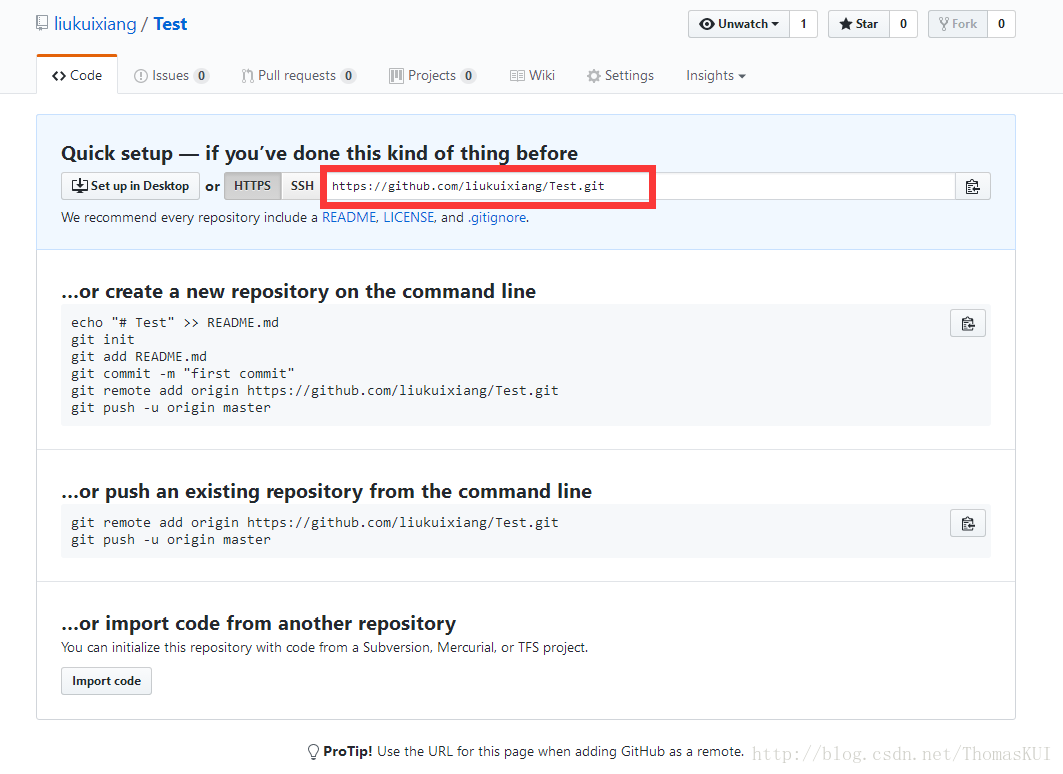Copy the push existing repository commands

click(967, 523)
